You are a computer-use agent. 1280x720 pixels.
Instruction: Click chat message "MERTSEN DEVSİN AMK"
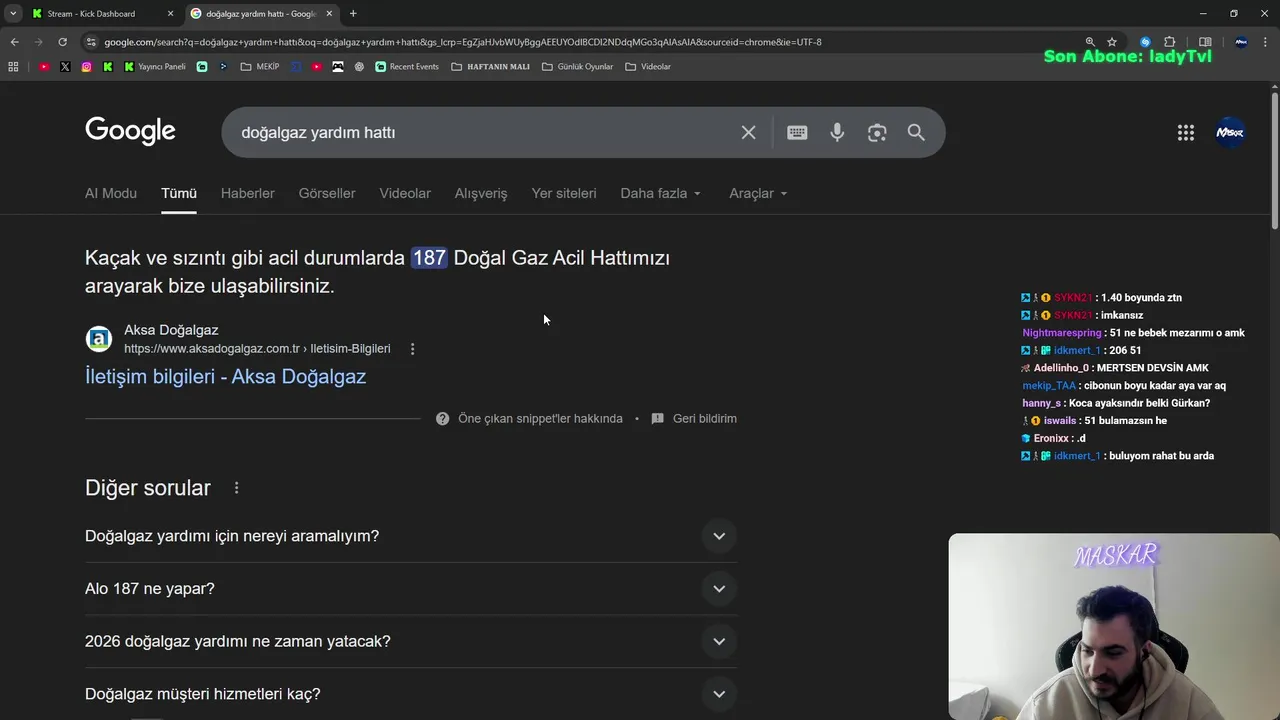coord(1153,368)
